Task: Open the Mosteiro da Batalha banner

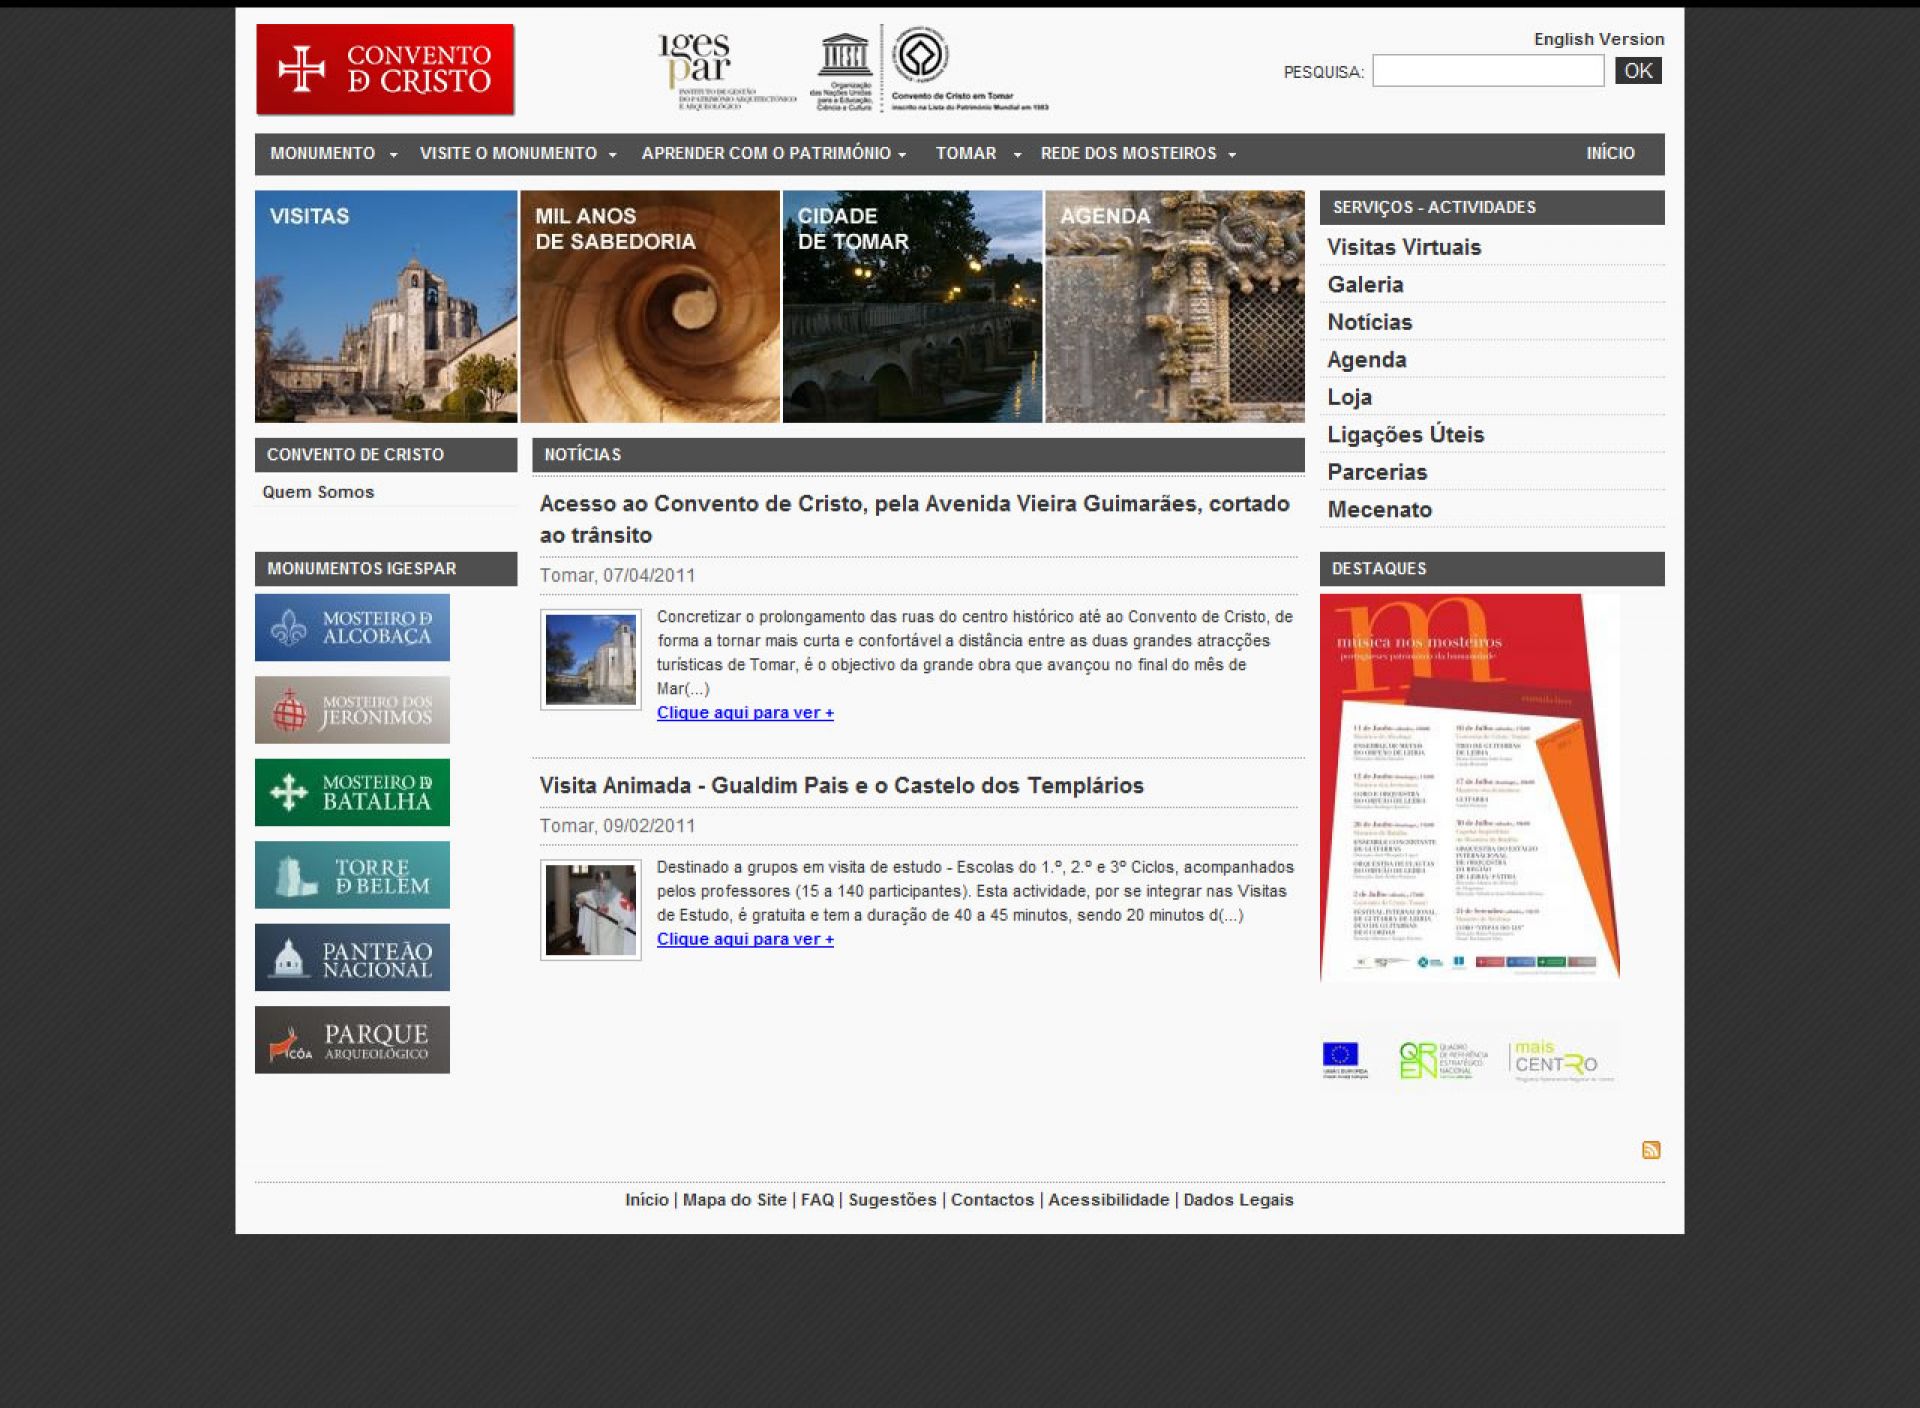Action: coord(352,792)
